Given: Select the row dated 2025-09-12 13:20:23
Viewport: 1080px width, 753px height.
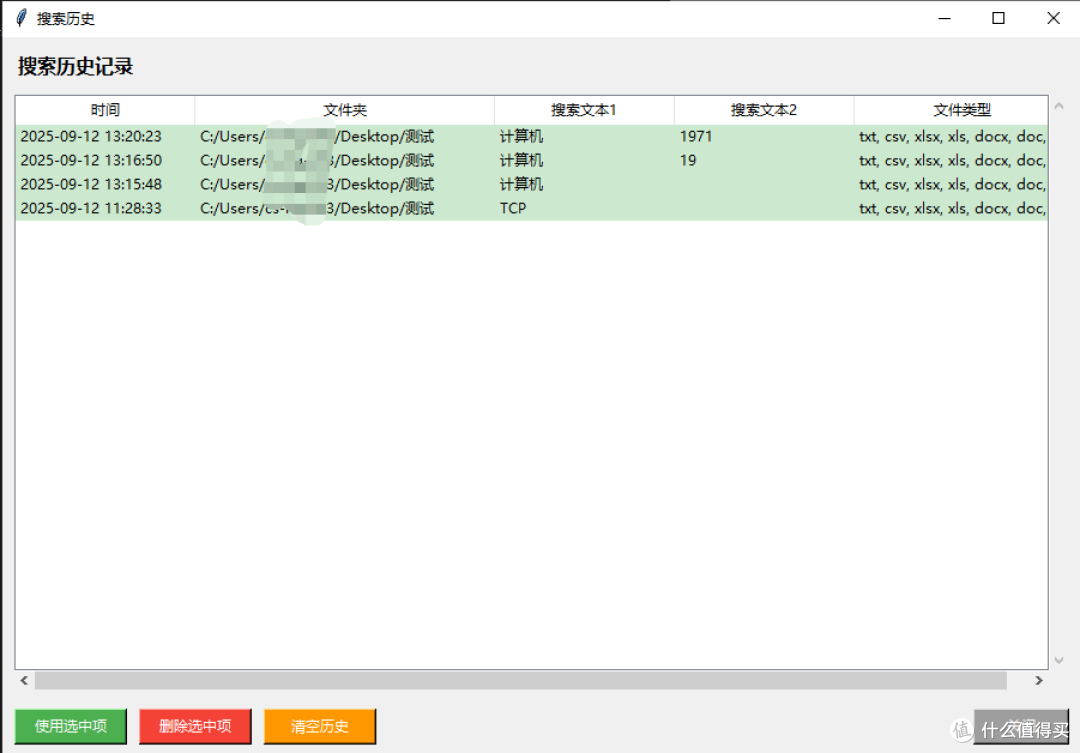Looking at the screenshot, I should [532, 136].
